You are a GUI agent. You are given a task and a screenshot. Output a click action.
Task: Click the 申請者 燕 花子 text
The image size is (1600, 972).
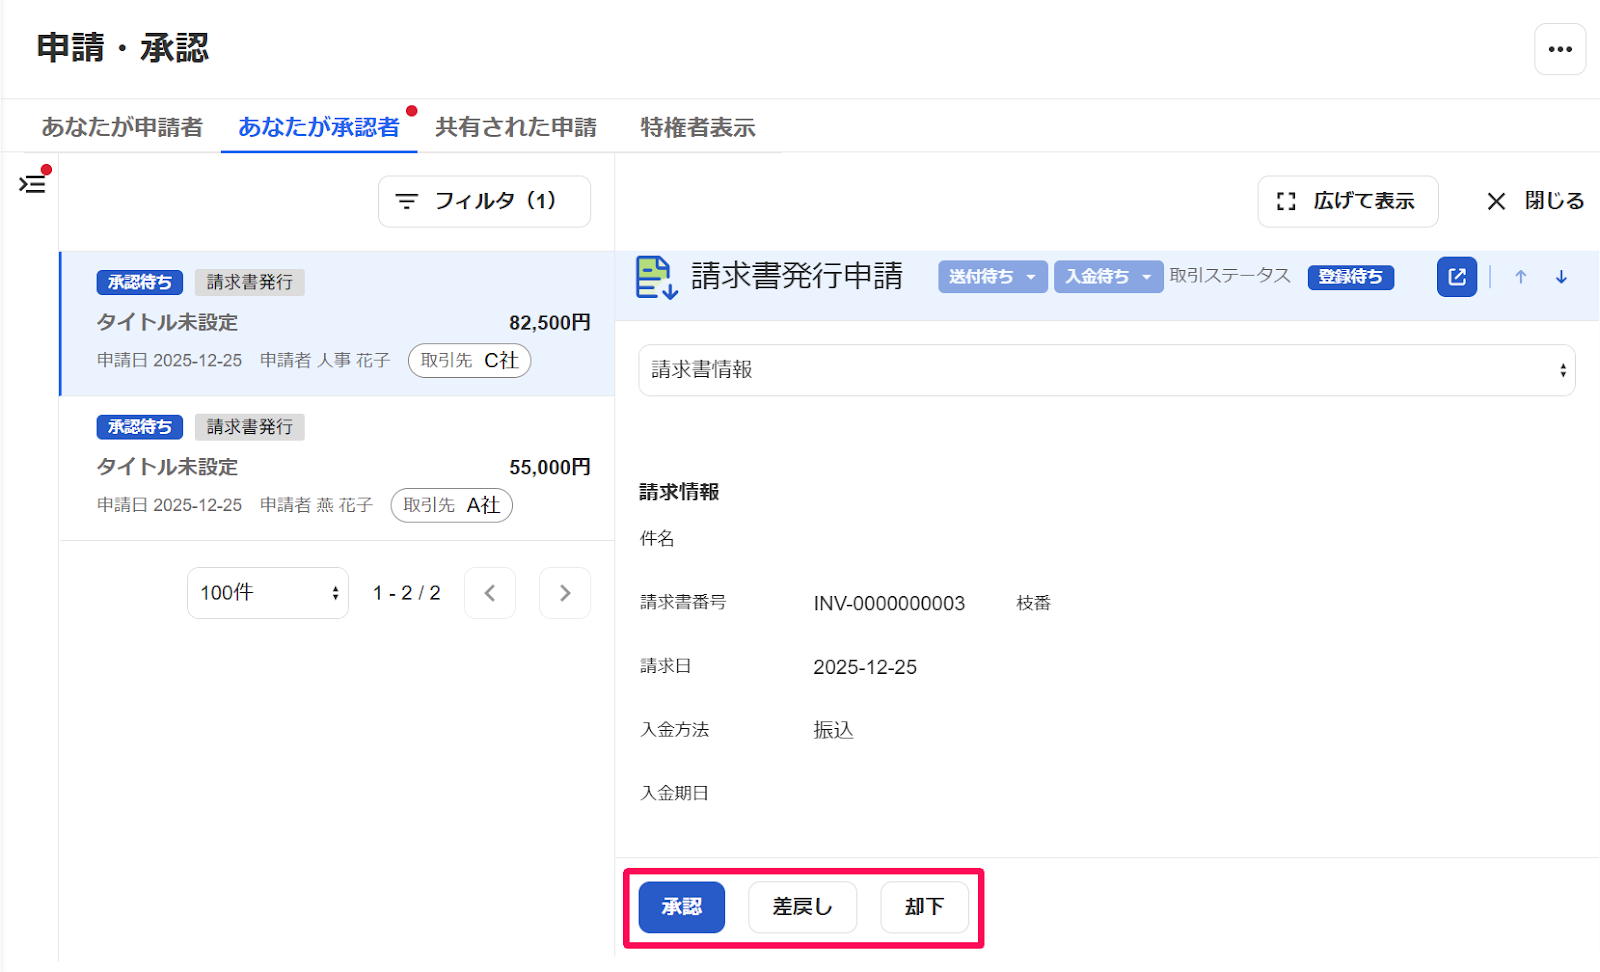pos(316,505)
